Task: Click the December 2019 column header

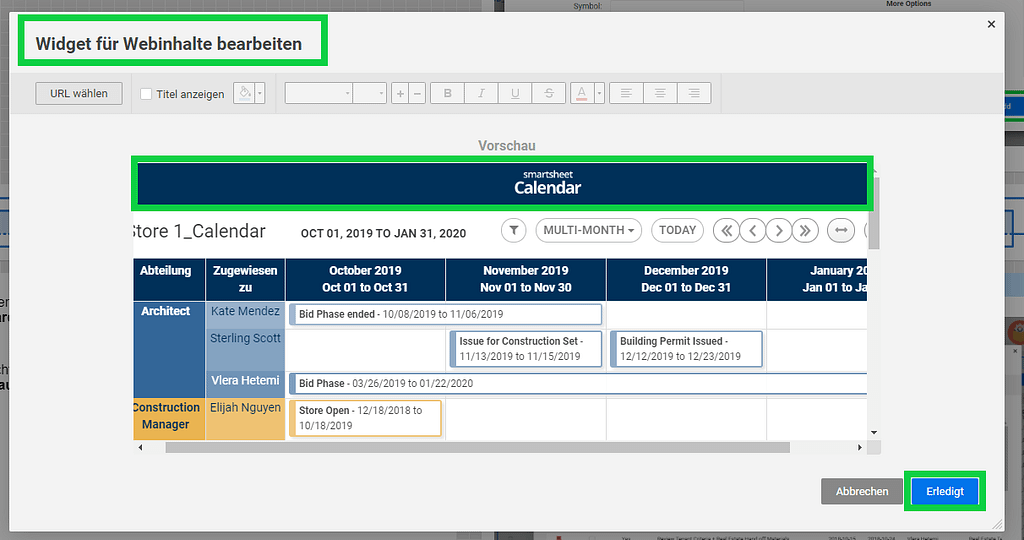Action: click(x=686, y=279)
